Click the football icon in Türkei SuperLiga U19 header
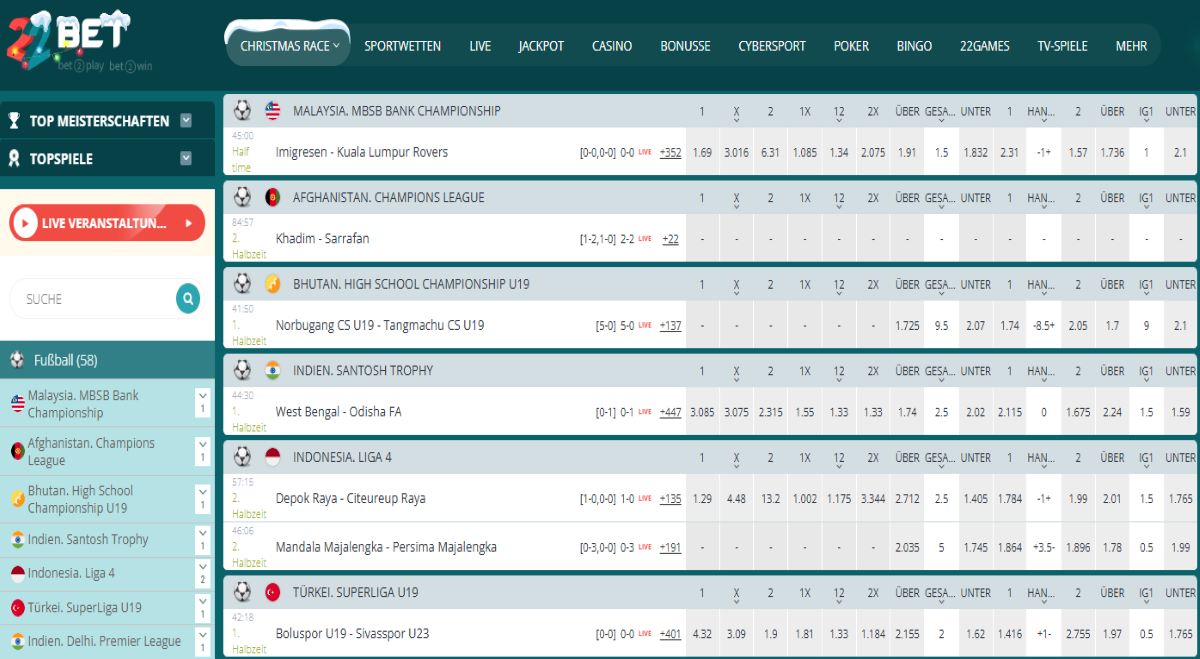The image size is (1200, 659). point(242,592)
